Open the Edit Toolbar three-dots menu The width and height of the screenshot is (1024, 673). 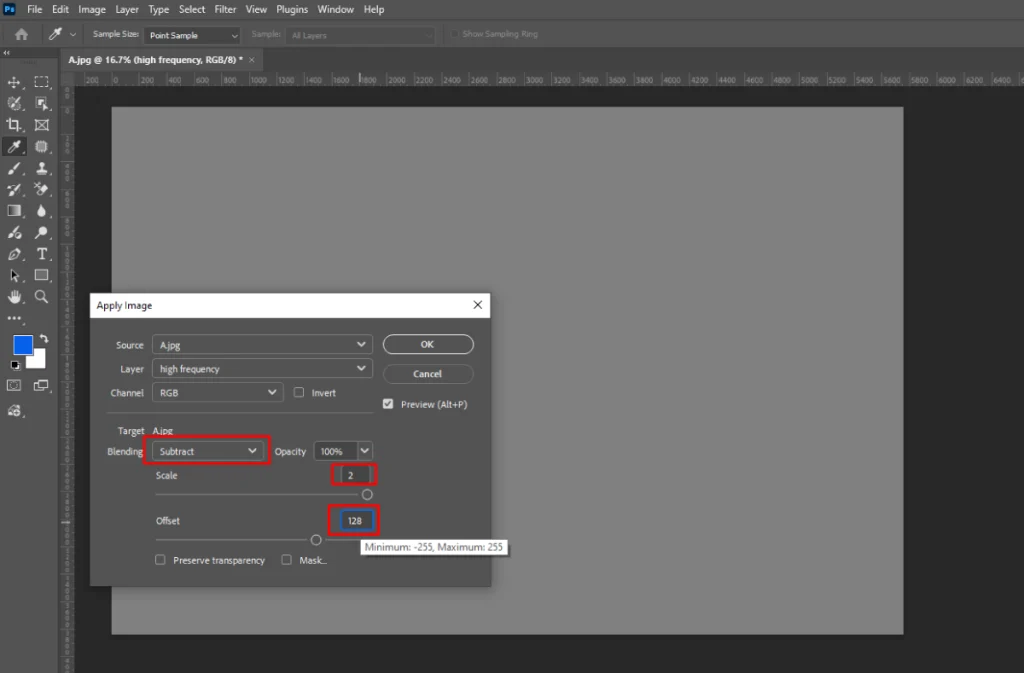14,319
